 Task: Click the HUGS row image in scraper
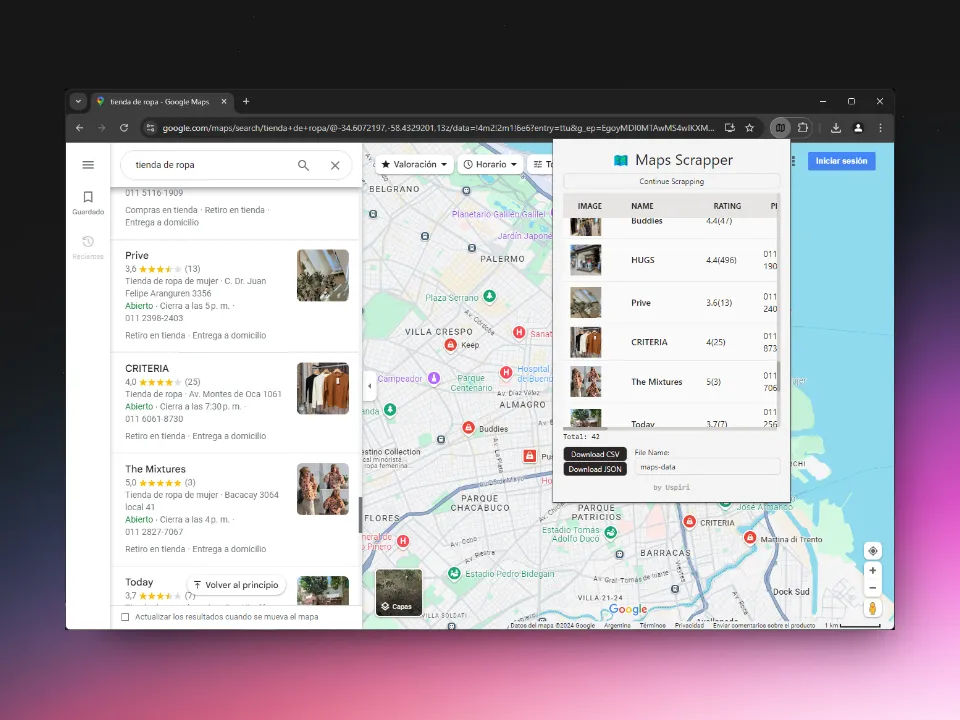[x=585, y=260]
